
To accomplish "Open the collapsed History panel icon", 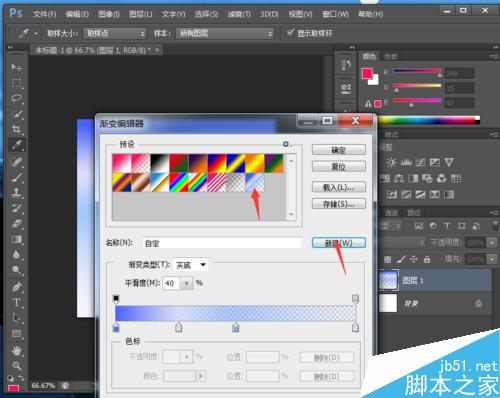I will [346, 65].
